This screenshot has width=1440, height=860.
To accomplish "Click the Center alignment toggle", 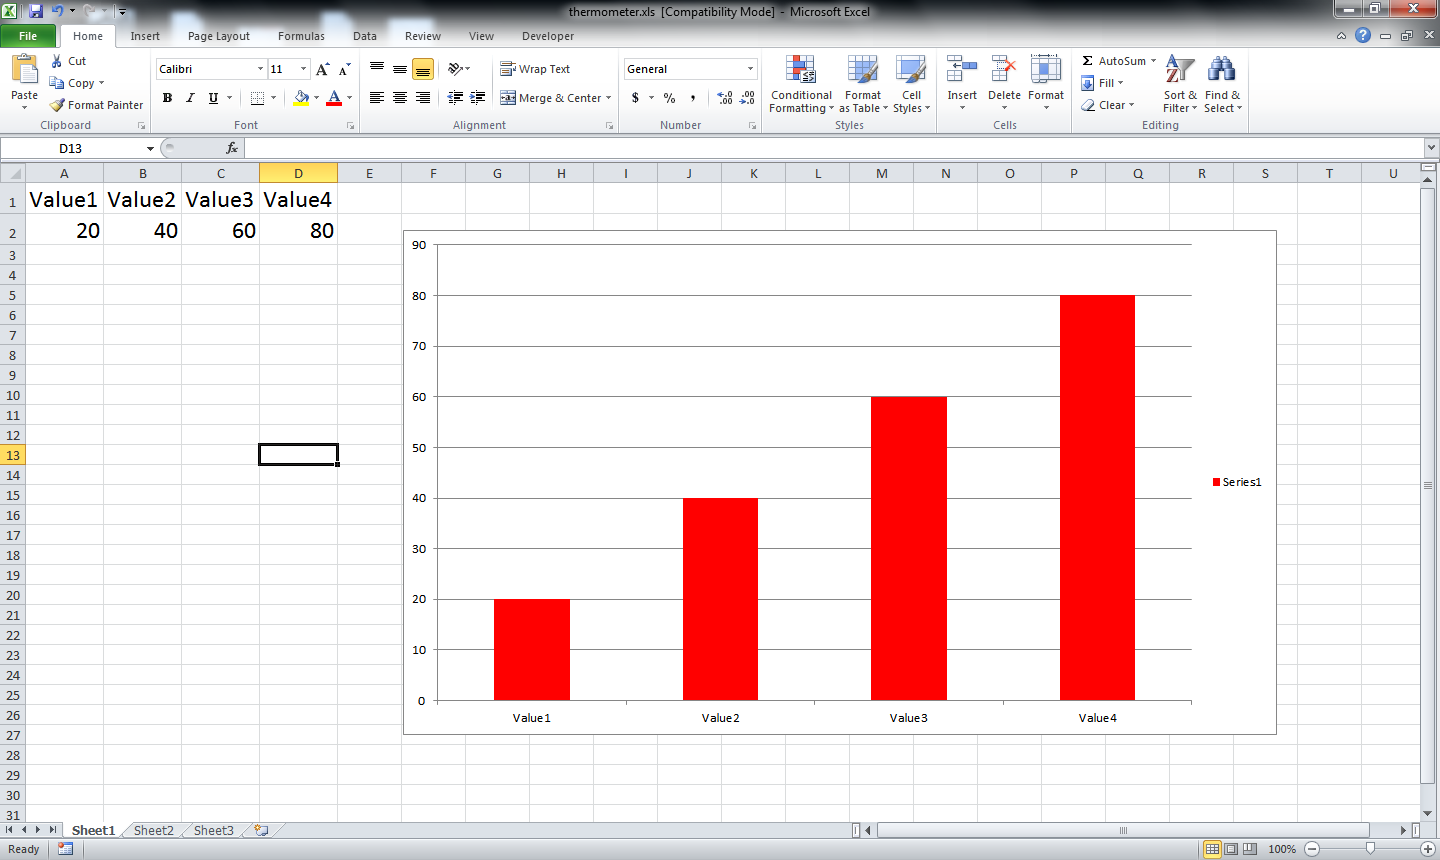I will (x=399, y=98).
